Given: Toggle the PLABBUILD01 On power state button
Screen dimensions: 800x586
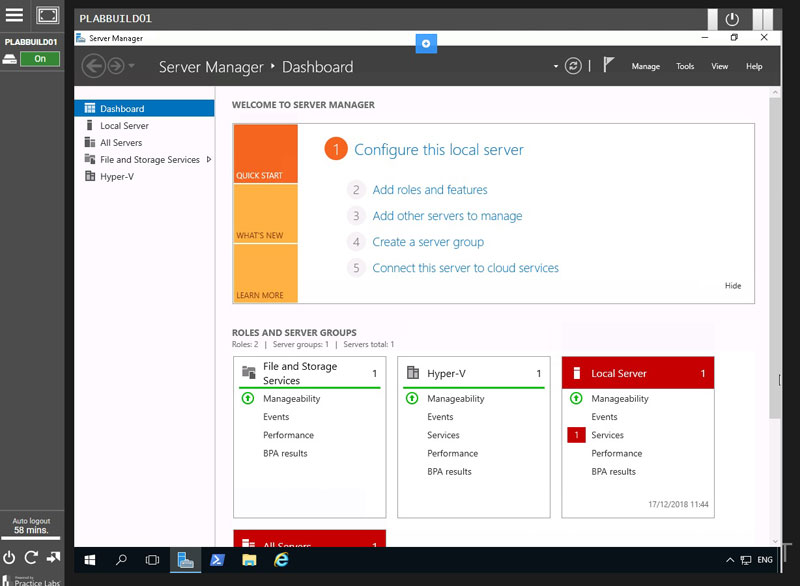Looking at the screenshot, I should click(40, 59).
